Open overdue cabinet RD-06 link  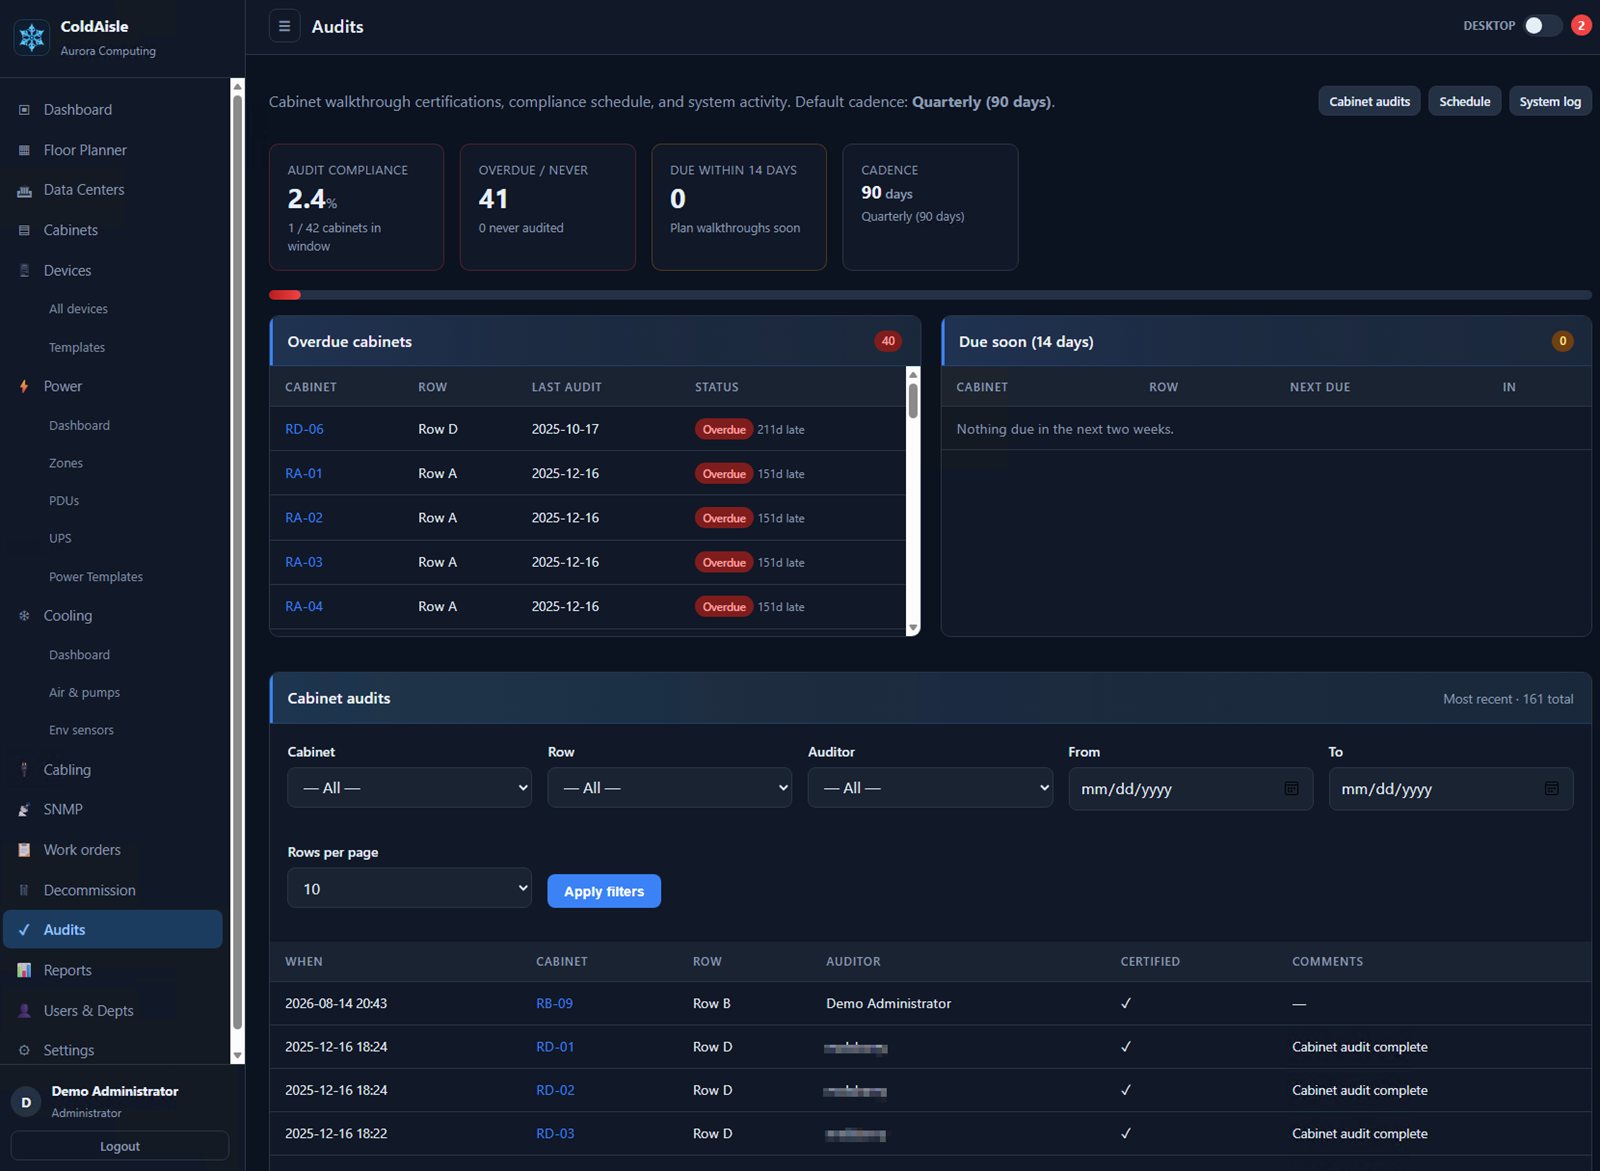tap(304, 429)
